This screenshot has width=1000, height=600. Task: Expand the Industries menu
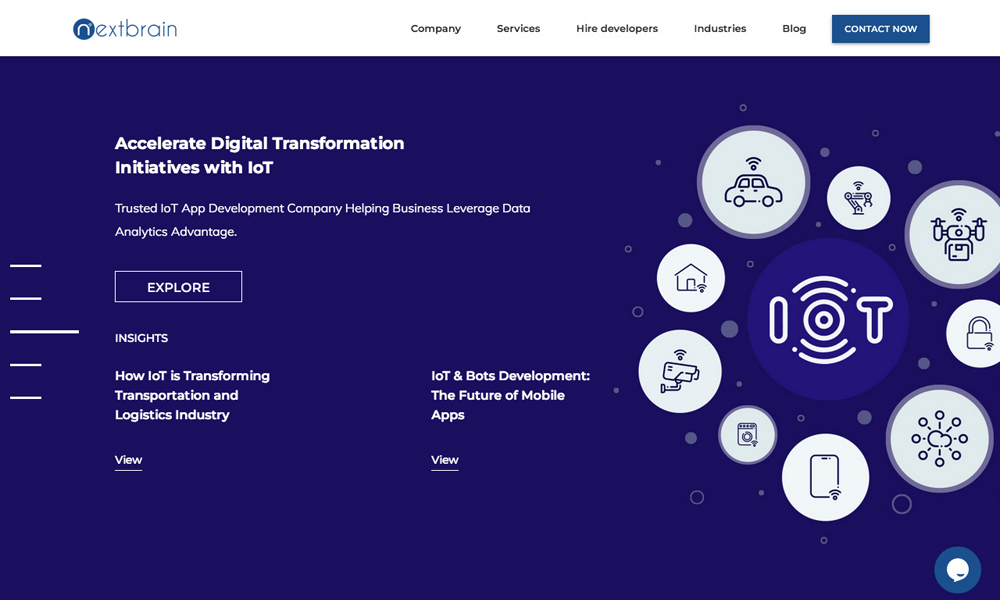coord(719,29)
